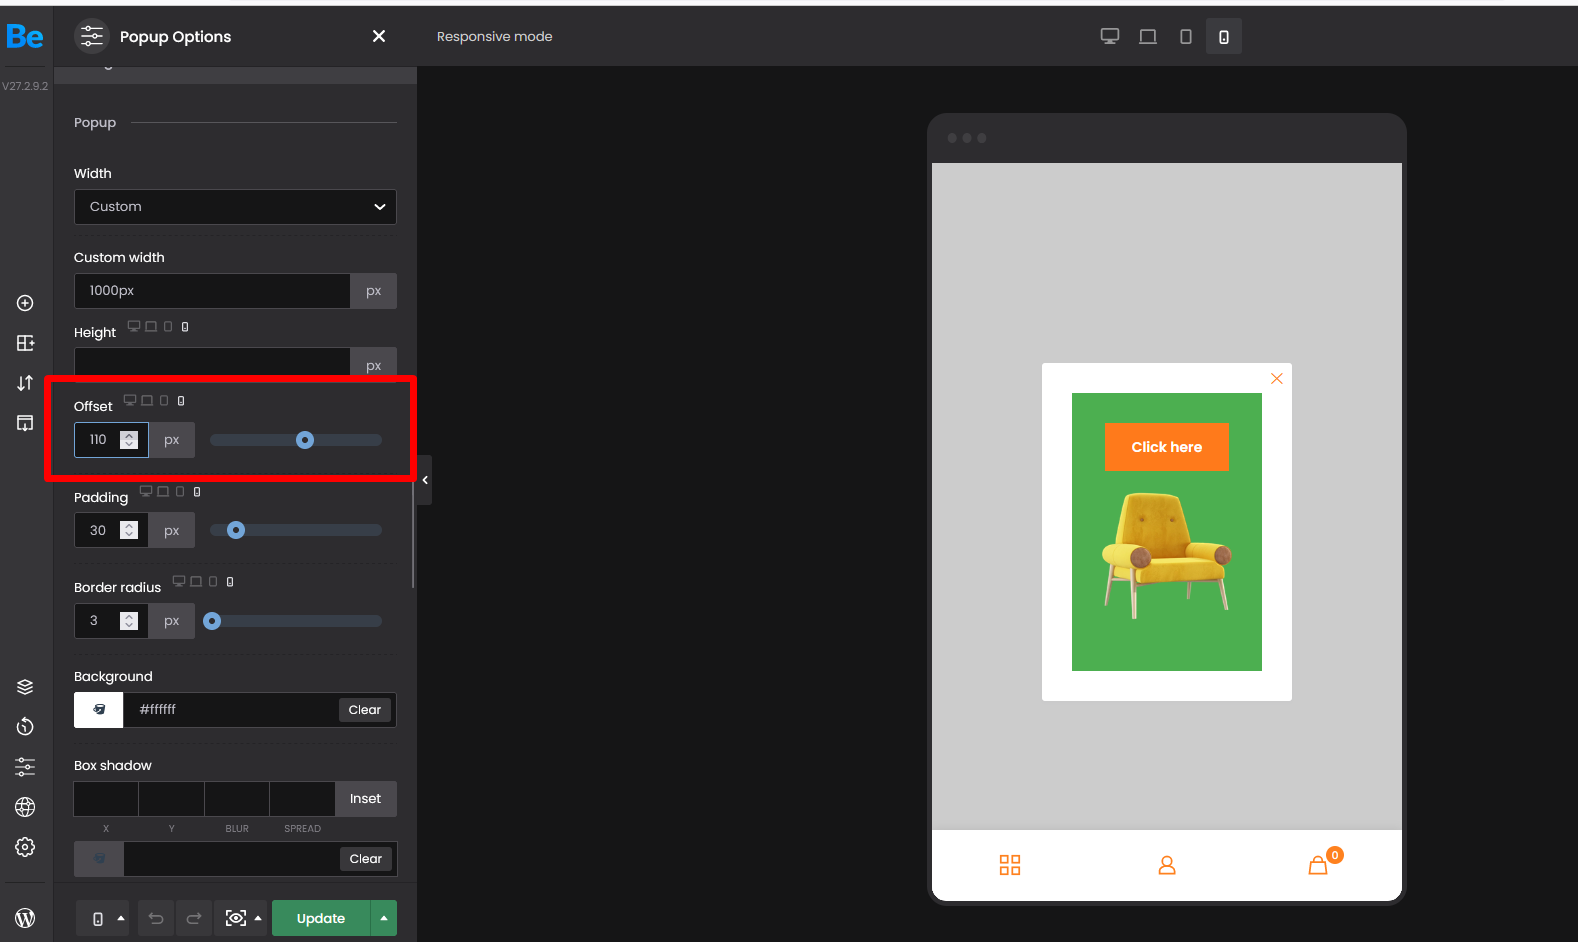Clear the Background color value
1578x942 pixels.
(365, 710)
